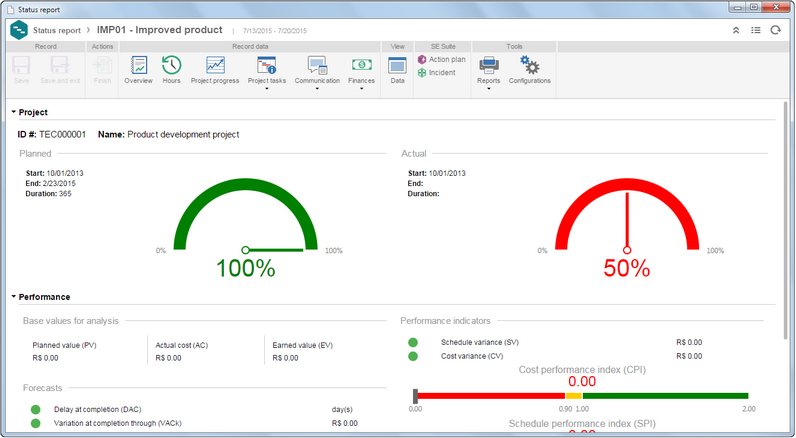
Task: Click the document icon in title bar
Action: tap(10, 10)
